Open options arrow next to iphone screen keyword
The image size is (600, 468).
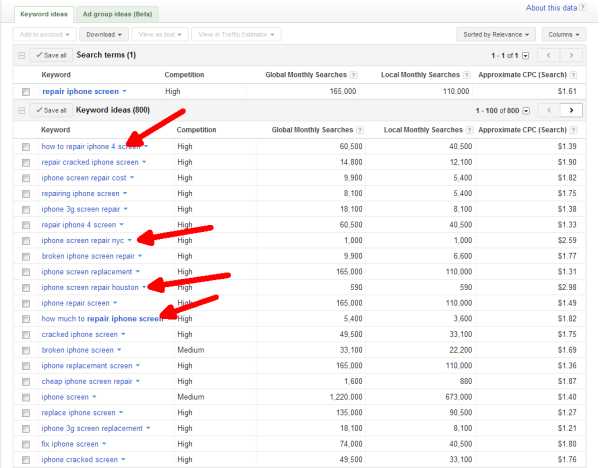tap(94, 397)
